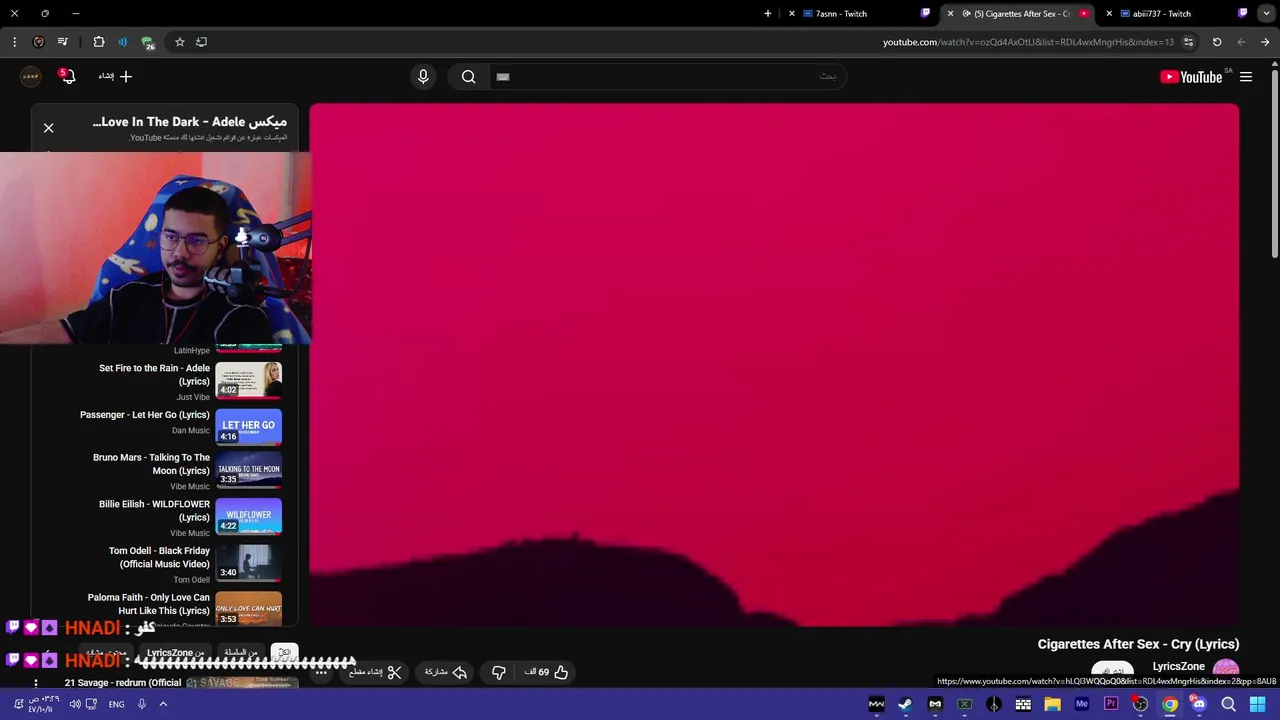Click the YouTube Create plus button

[115, 76]
